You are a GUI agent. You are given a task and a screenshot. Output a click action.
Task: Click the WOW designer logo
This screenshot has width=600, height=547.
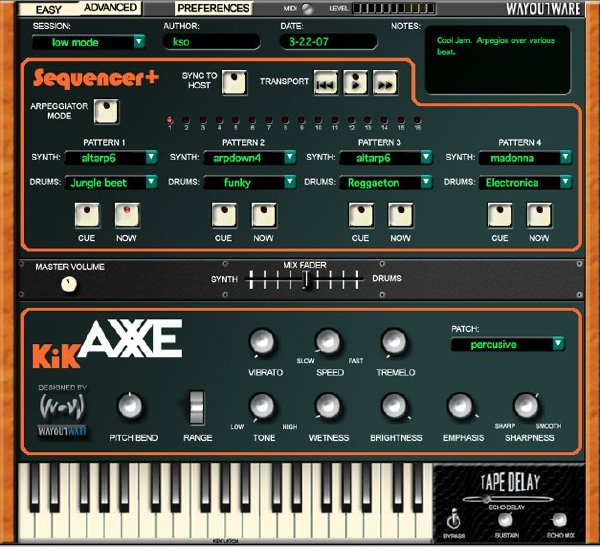pyautogui.click(x=62, y=407)
